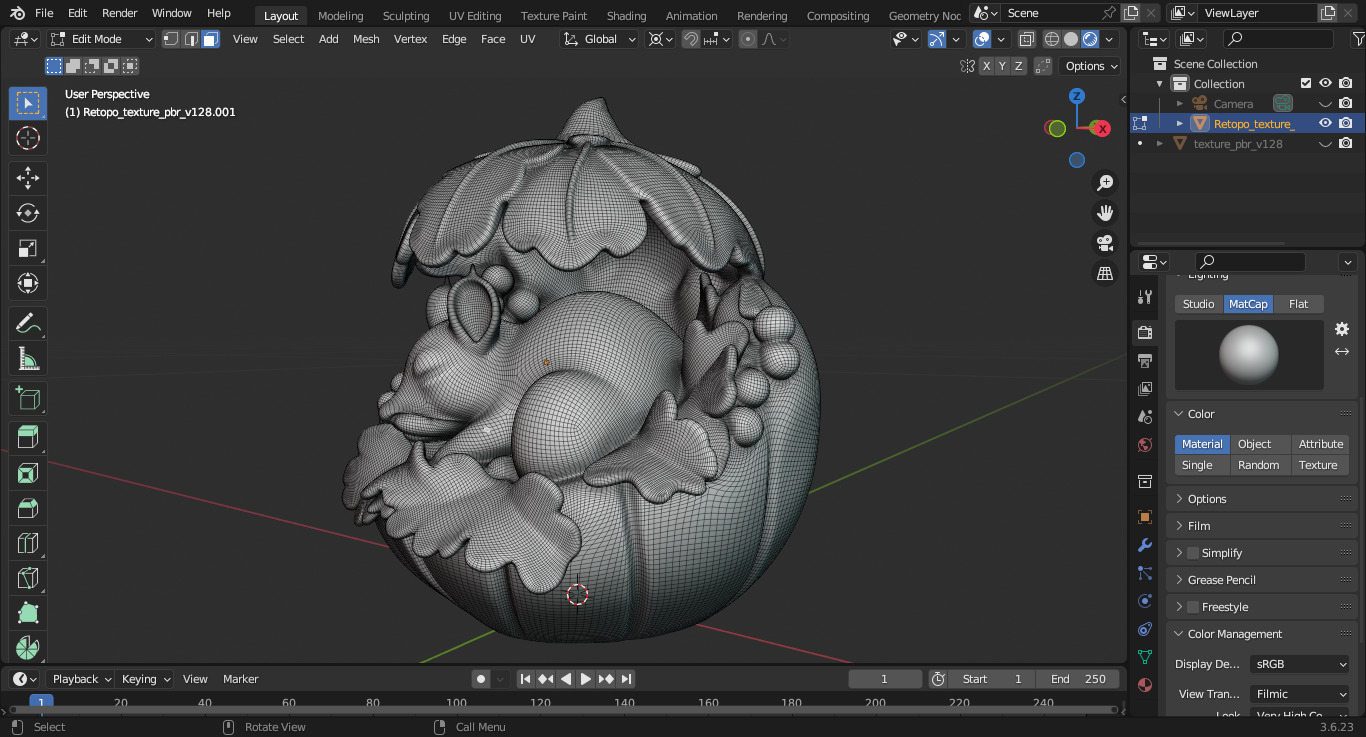Viewport: 1366px width, 737px height.
Task: Enable the Simplify checkbox
Action: pyautogui.click(x=1193, y=553)
